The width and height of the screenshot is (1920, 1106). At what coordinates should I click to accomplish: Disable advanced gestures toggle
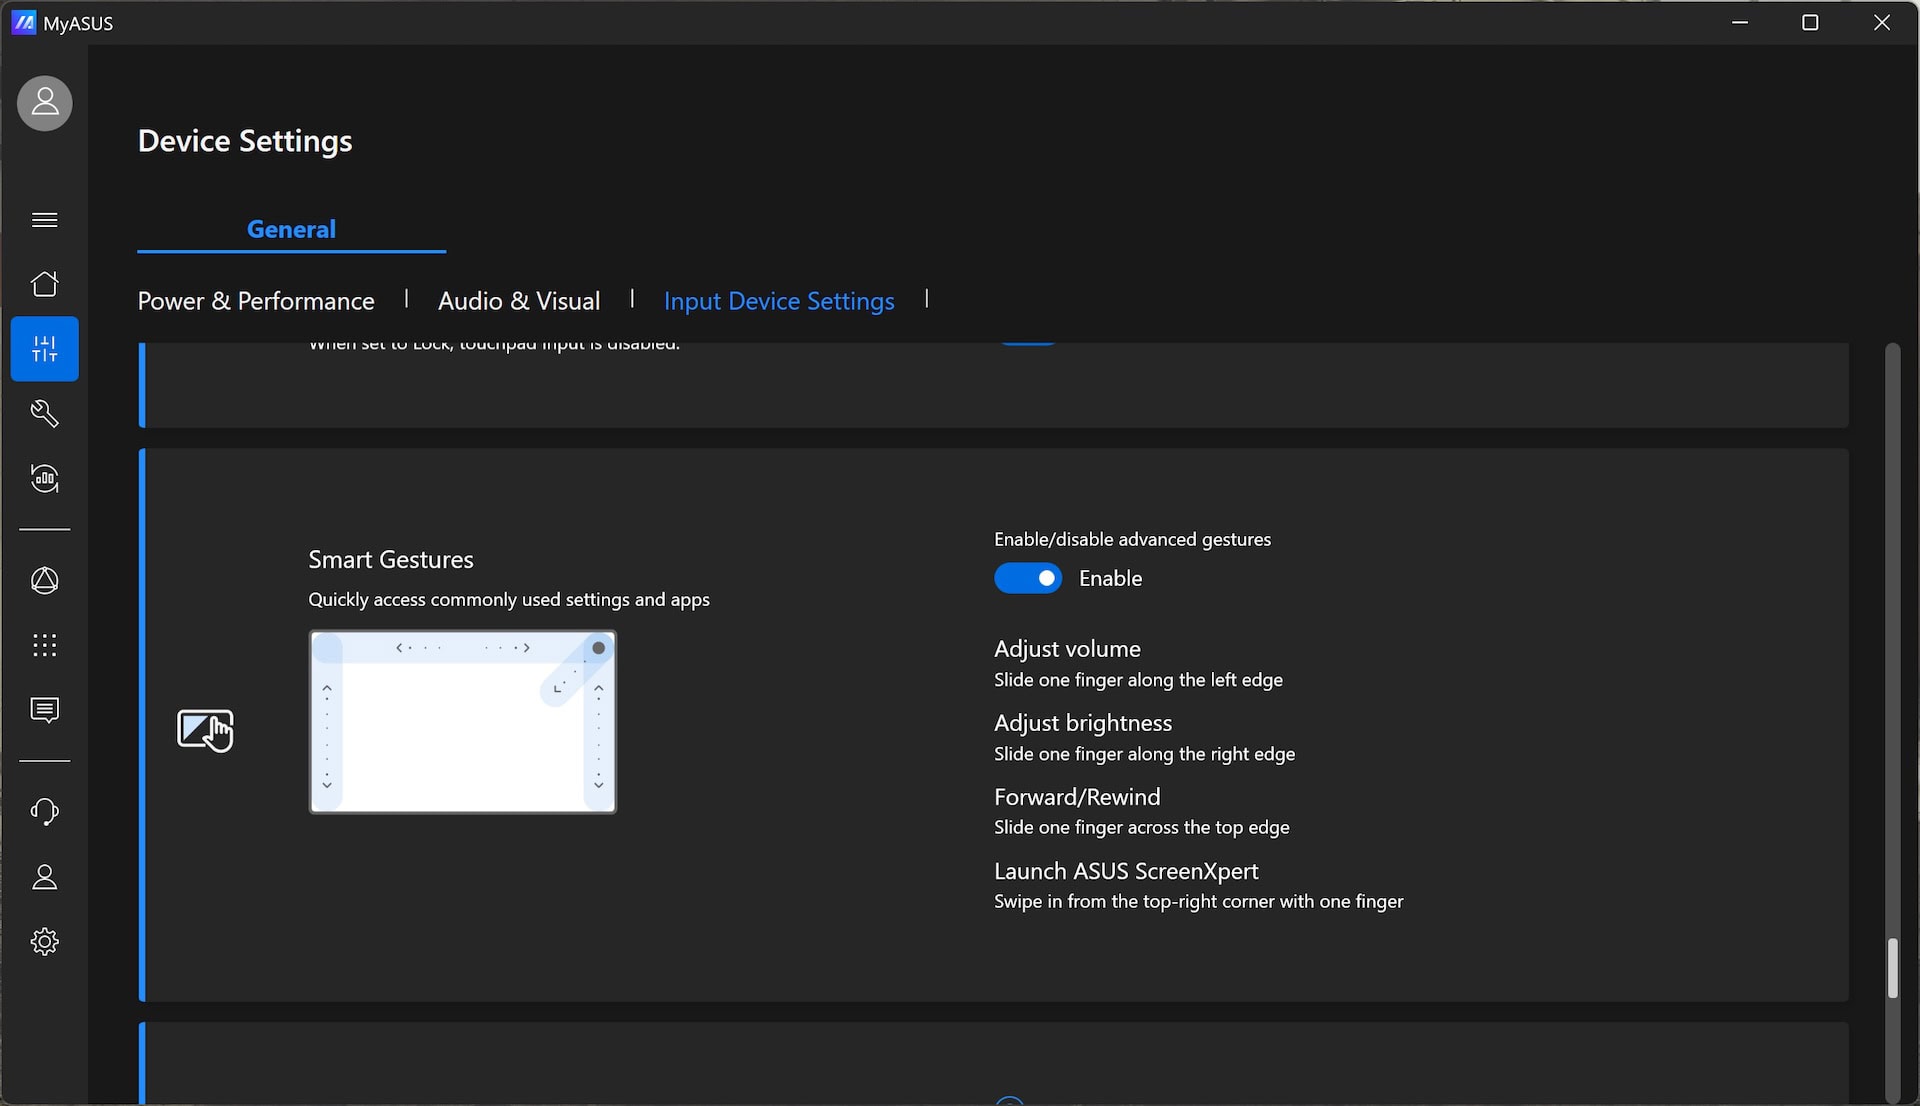[x=1028, y=578]
